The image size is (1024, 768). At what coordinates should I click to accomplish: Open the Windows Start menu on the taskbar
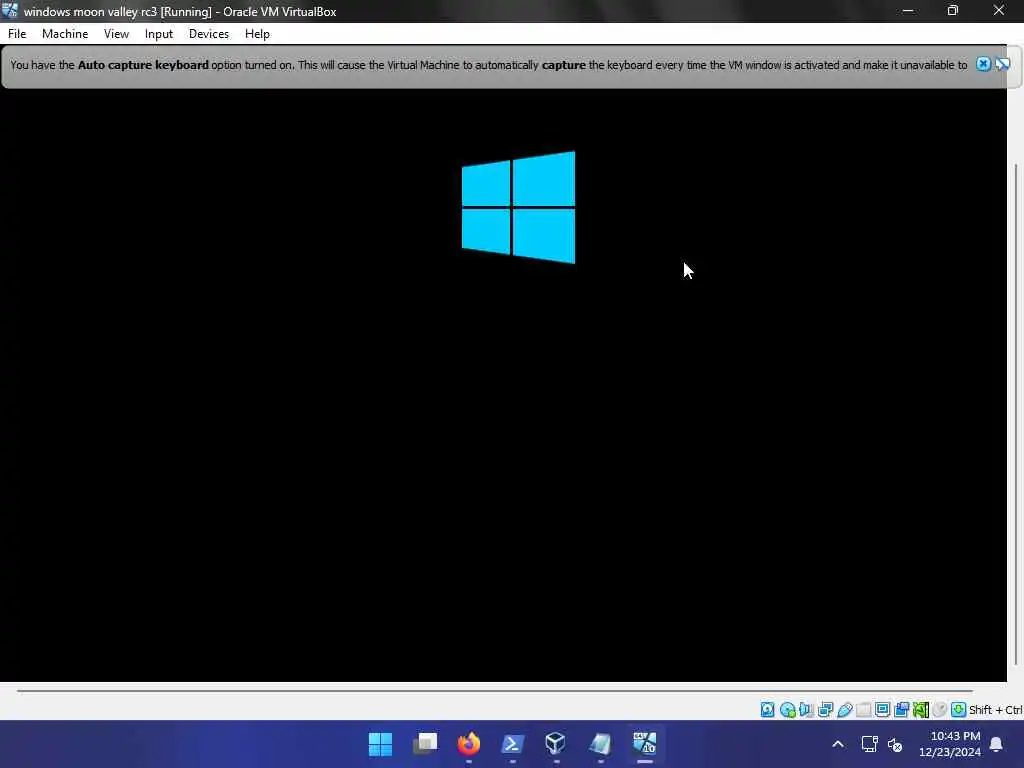pyautogui.click(x=380, y=744)
